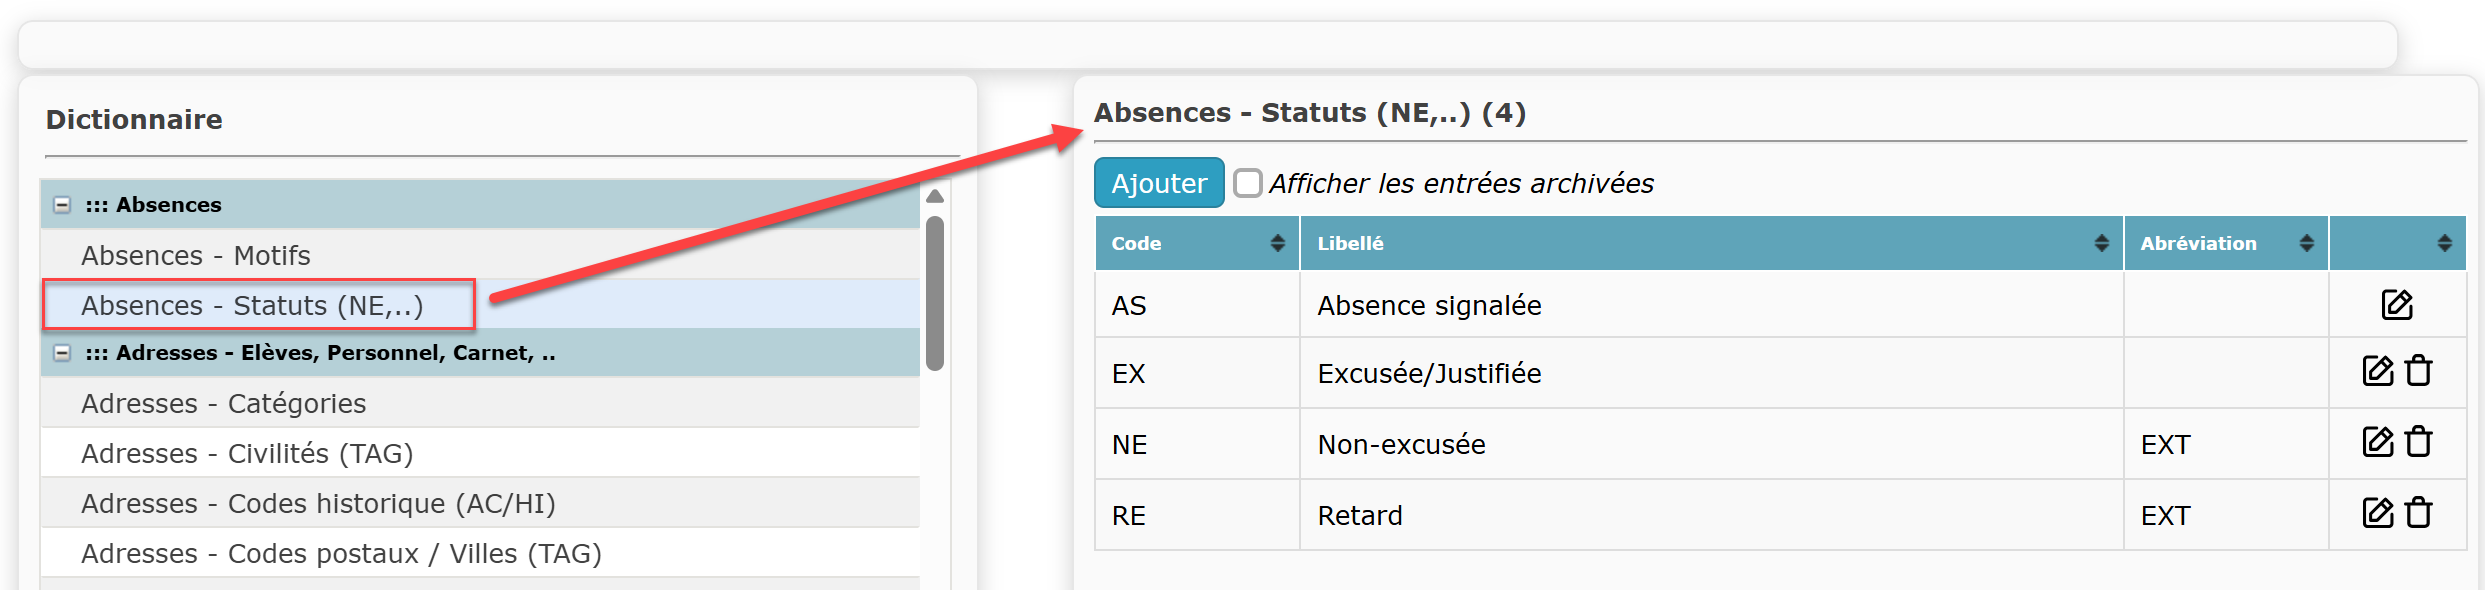Image resolution: width=2485 pixels, height=590 pixels.
Task: Delete the Non-excusée entry
Action: [2418, 442]
